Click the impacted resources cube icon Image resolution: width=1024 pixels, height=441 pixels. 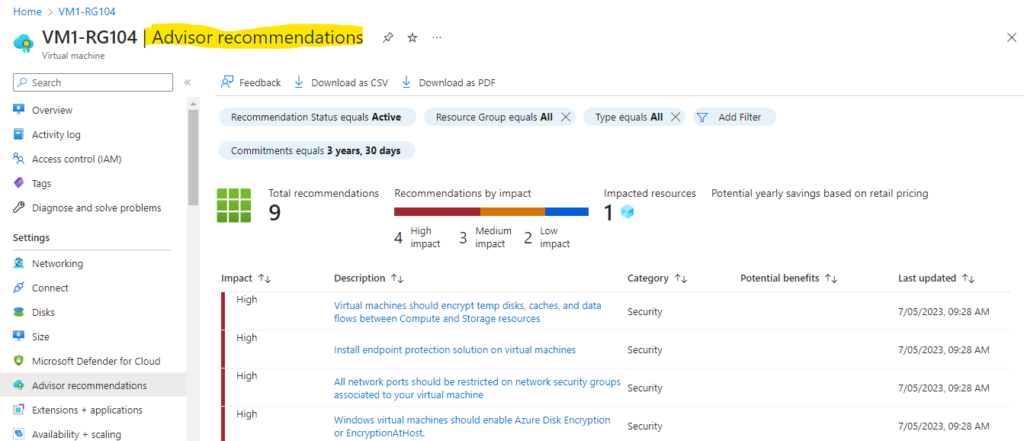628,212
